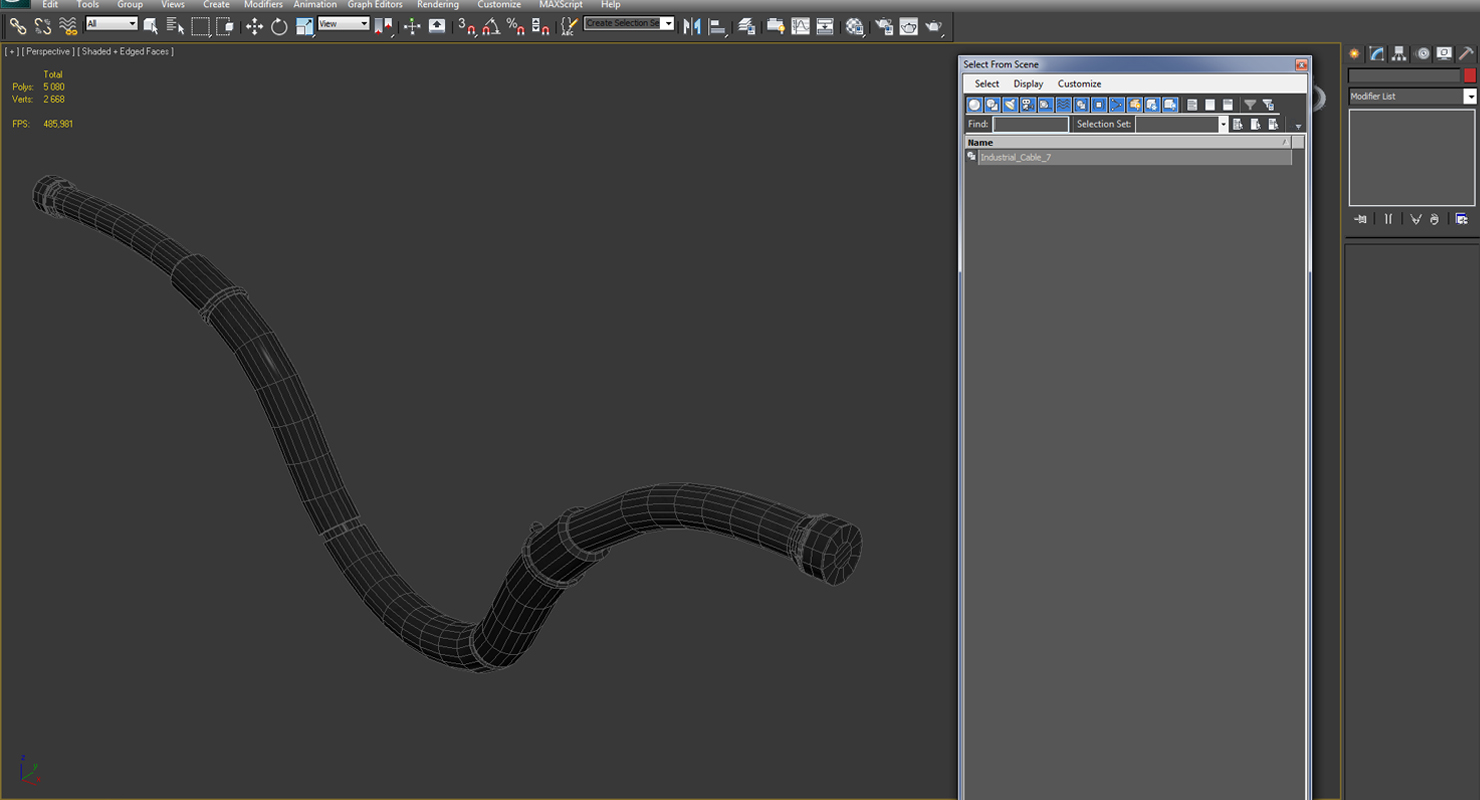Click the Find input field

[x=1030, y=124]
